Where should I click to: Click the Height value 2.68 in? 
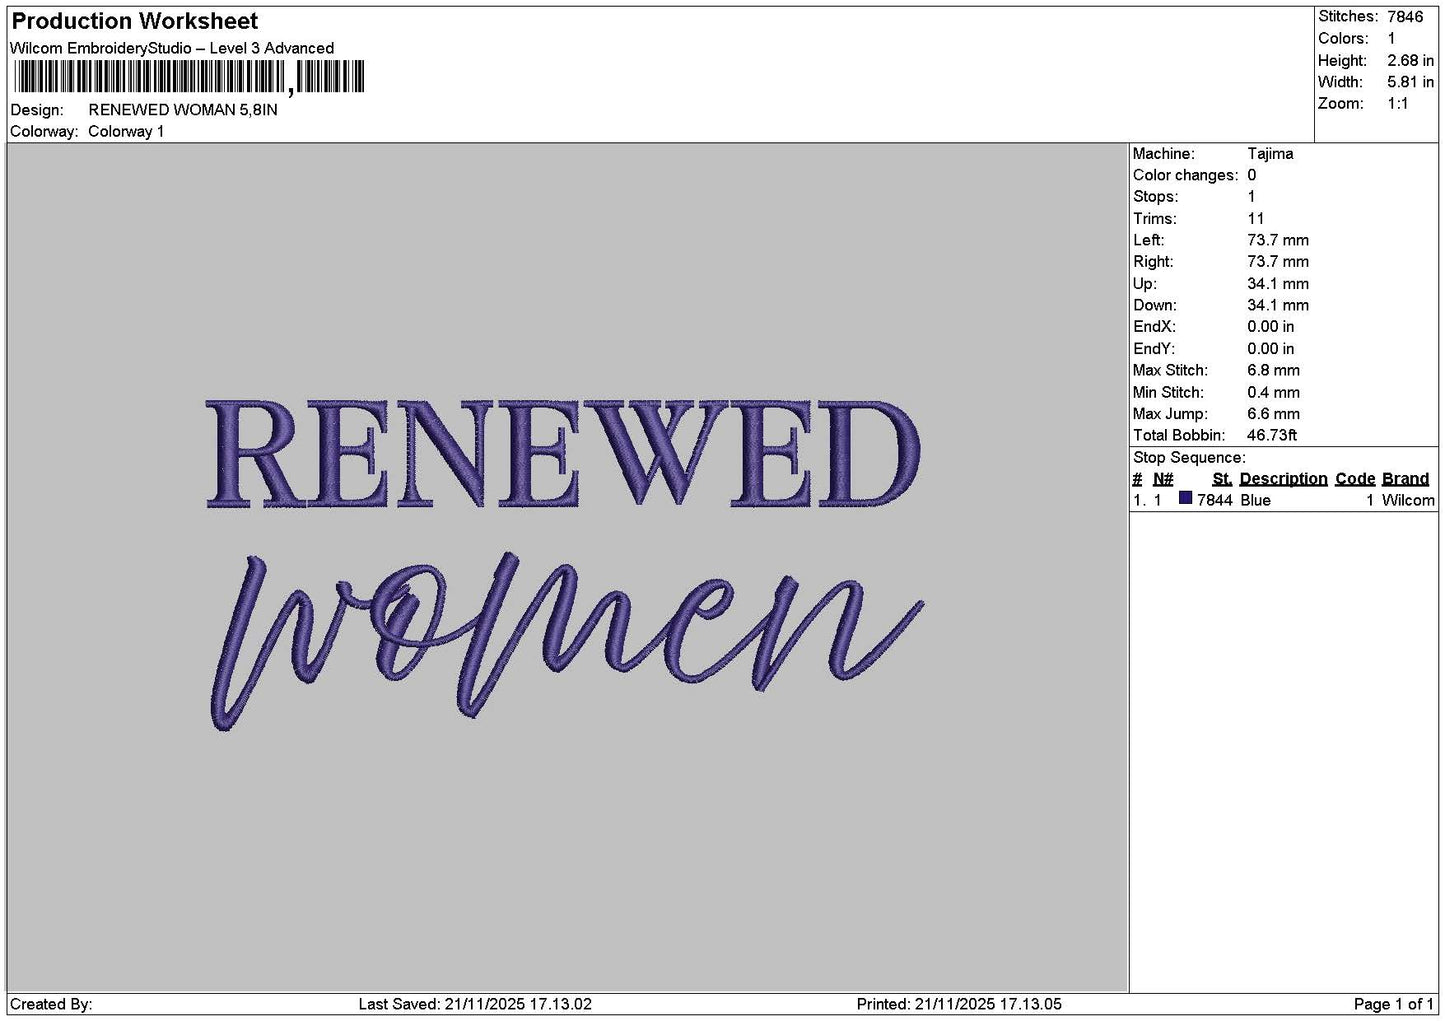pos(1410,61)
